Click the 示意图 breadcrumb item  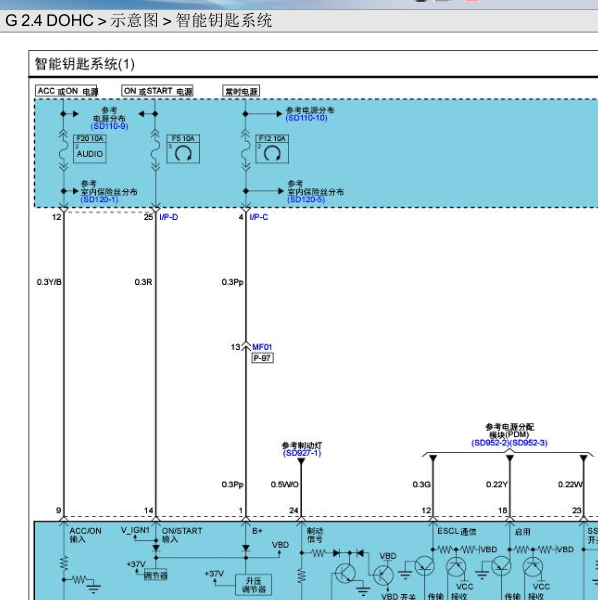coord(134,20)
